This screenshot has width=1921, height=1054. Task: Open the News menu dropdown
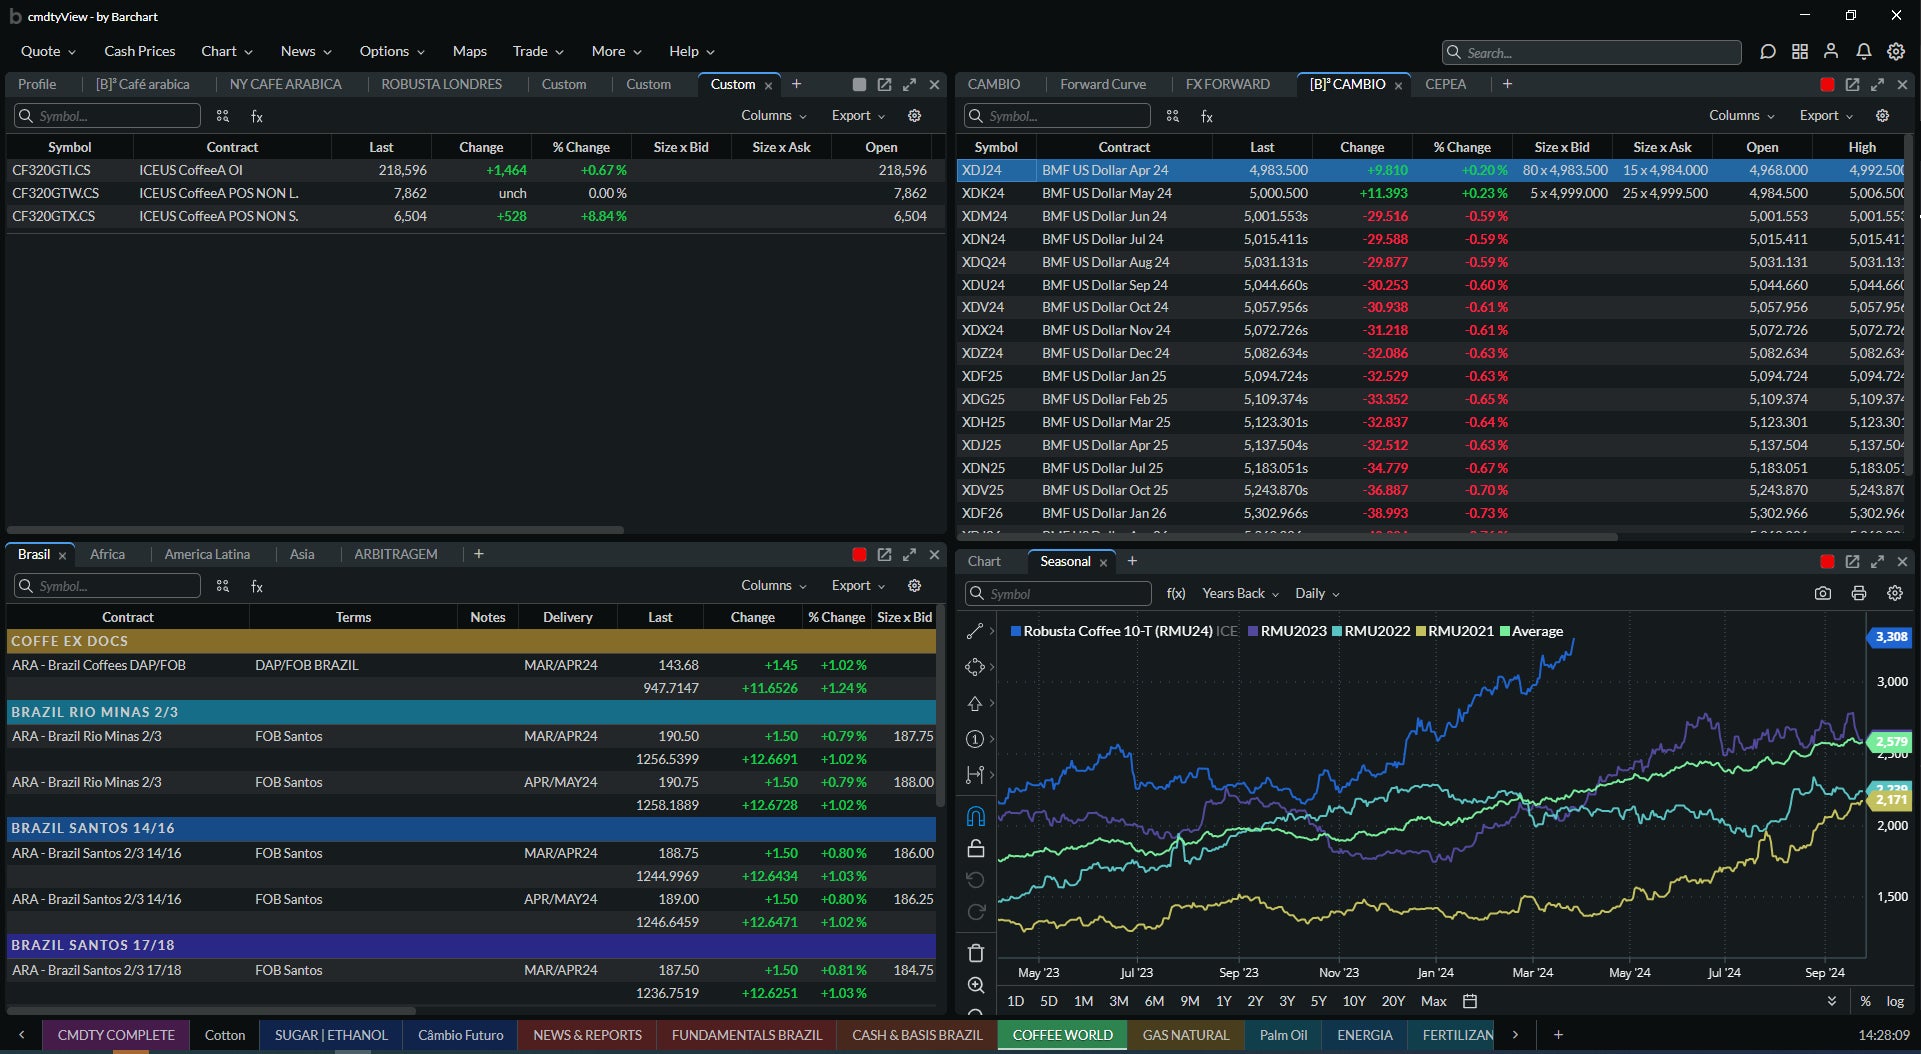click(x=306, y=51)
